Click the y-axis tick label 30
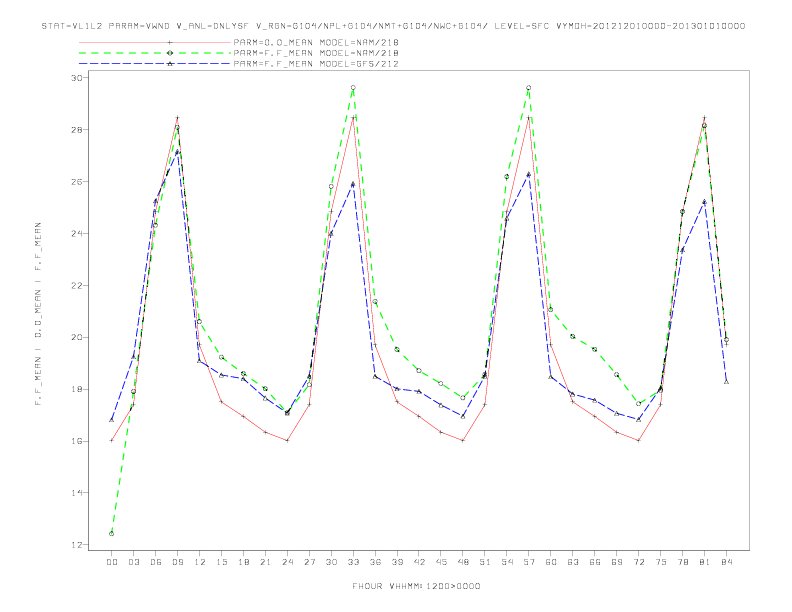 (77, 78)
